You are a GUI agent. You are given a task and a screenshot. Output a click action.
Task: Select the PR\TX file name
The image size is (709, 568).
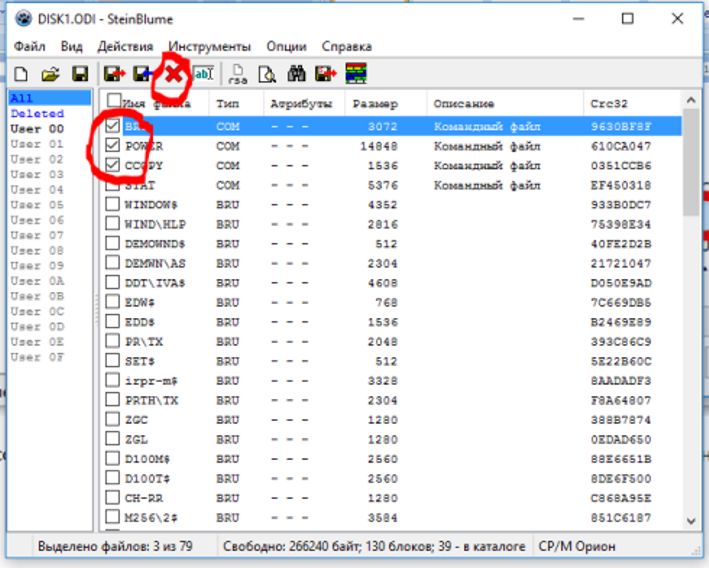click(x=144, y=342)
